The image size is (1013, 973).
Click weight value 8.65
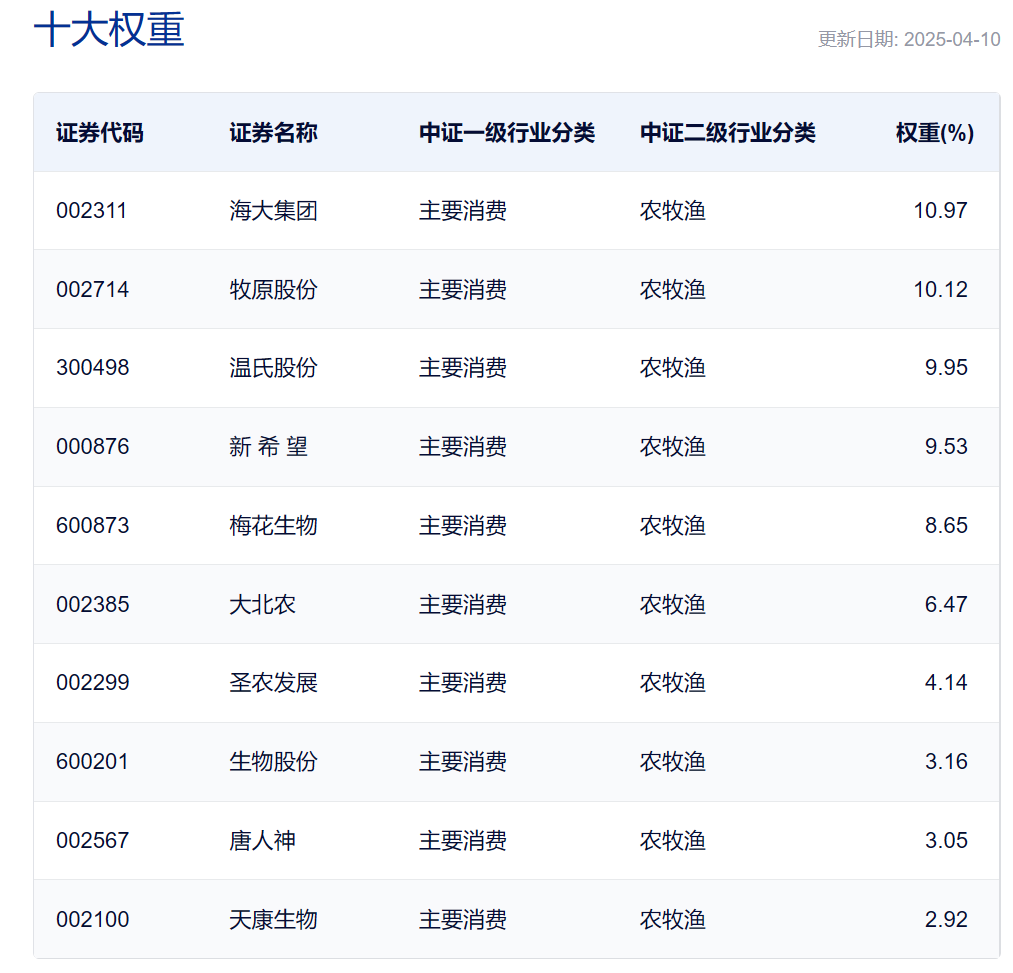[946, 525]
